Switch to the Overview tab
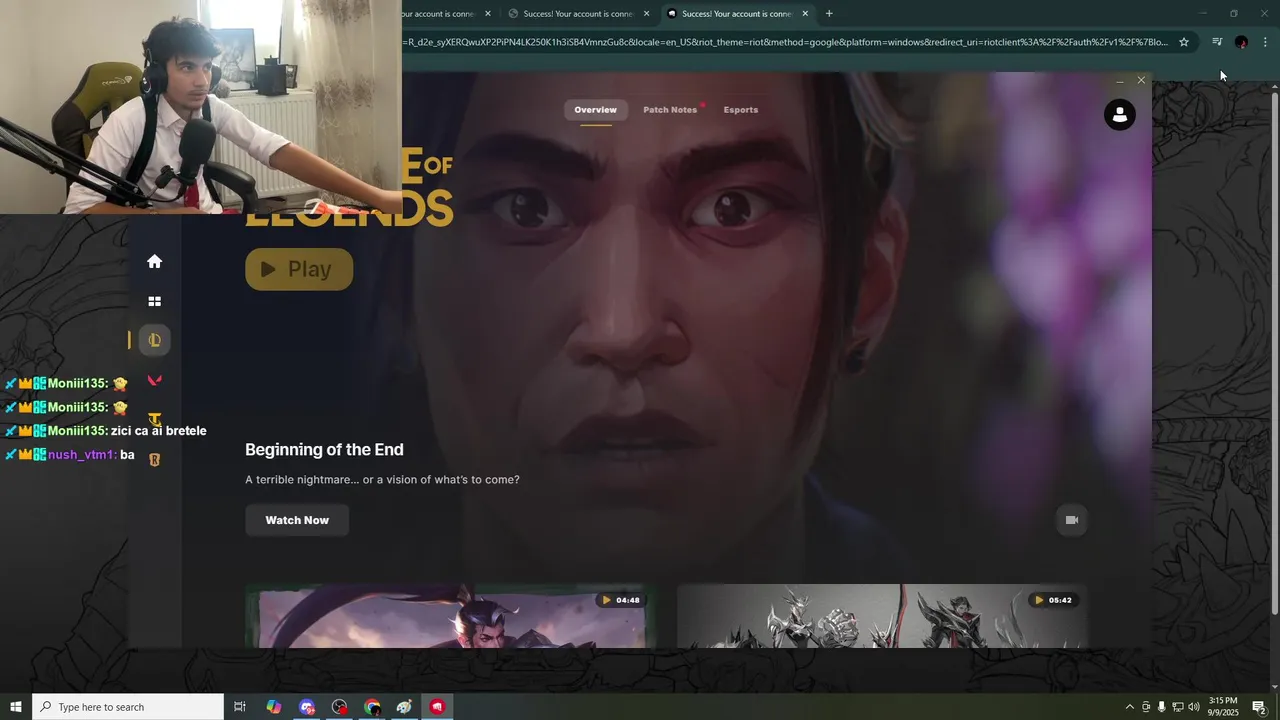Image resolution: width=1280 pixels, height=720 pixels. (595, 110)
